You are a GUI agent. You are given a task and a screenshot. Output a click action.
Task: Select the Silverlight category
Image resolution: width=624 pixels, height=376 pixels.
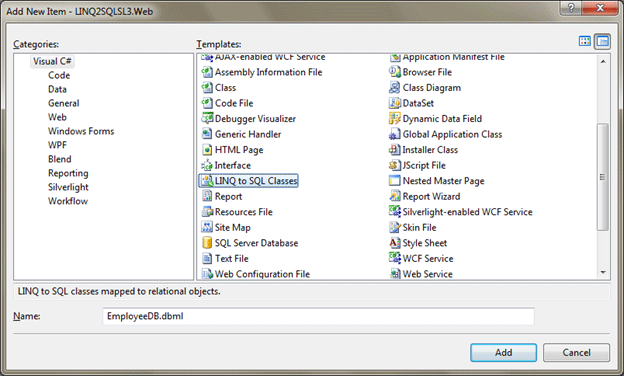click(x=68, y=187)
